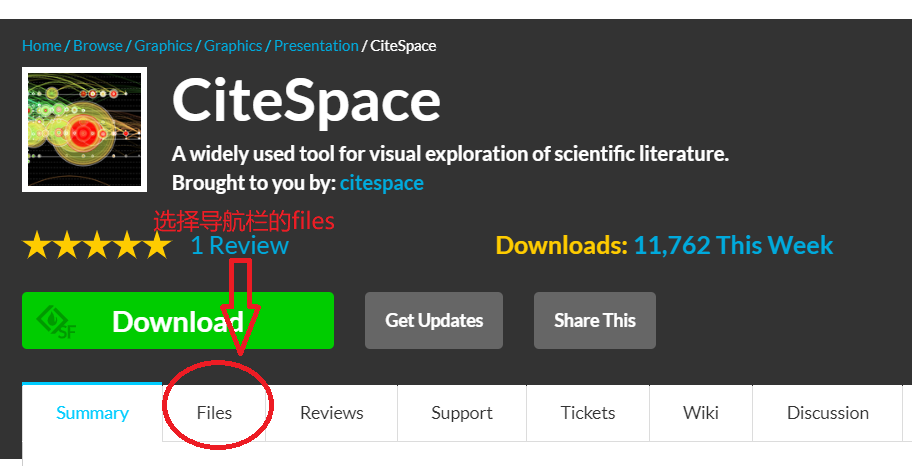Click the CiteSpace project logo thumbnail
Viewport: 912px width, 466px height.
coord(84,129)
